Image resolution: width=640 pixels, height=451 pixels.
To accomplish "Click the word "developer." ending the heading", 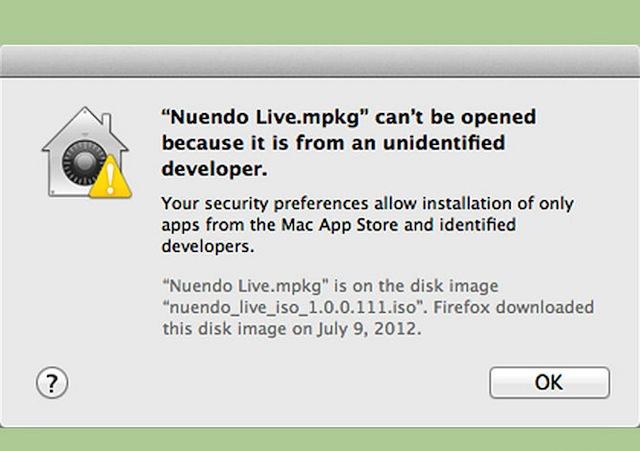I will pos(215,169).
